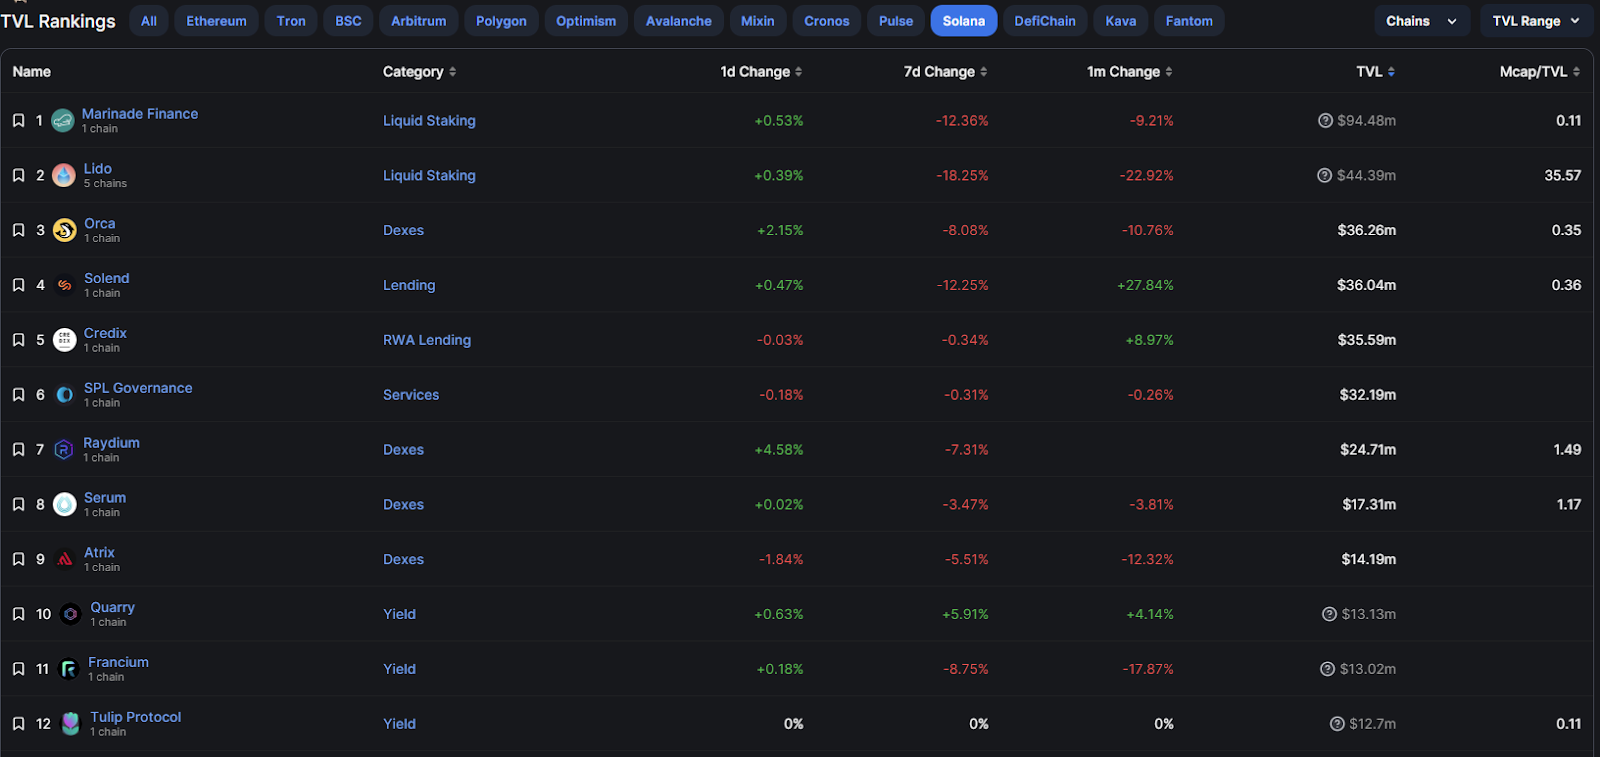Click the Serum logo icon
Image resolution: width=1600 pixels, height=757 pixels.
[65, 505]
